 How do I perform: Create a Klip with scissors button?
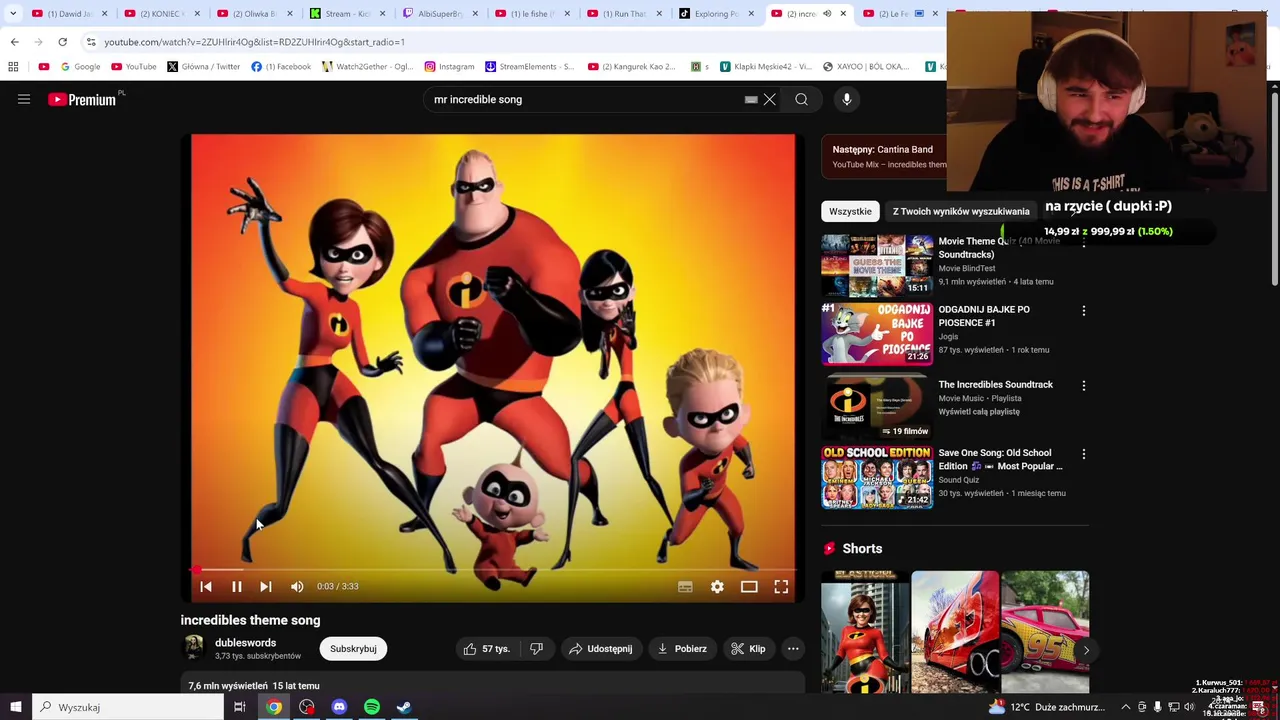point(748,649)
